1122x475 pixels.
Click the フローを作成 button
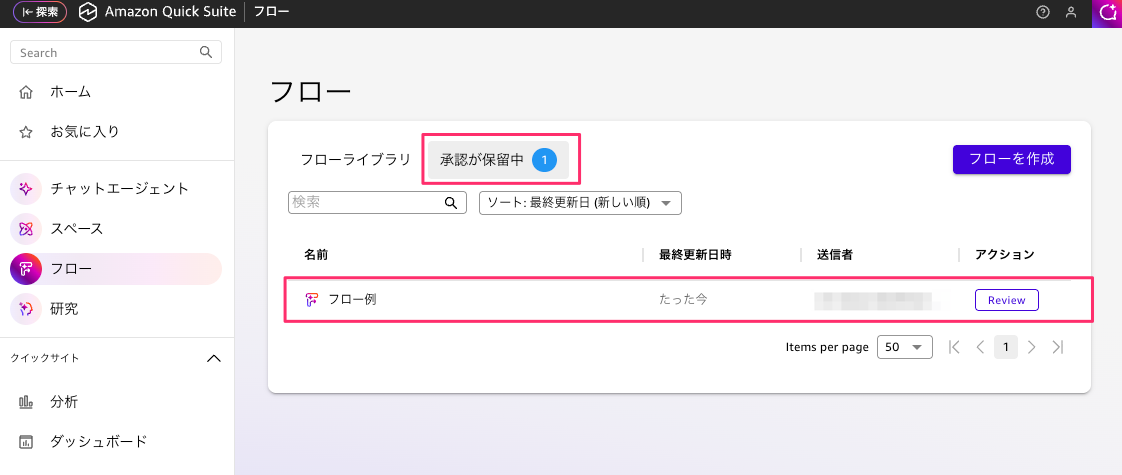pyautogui.click(x=1012, y=159)
